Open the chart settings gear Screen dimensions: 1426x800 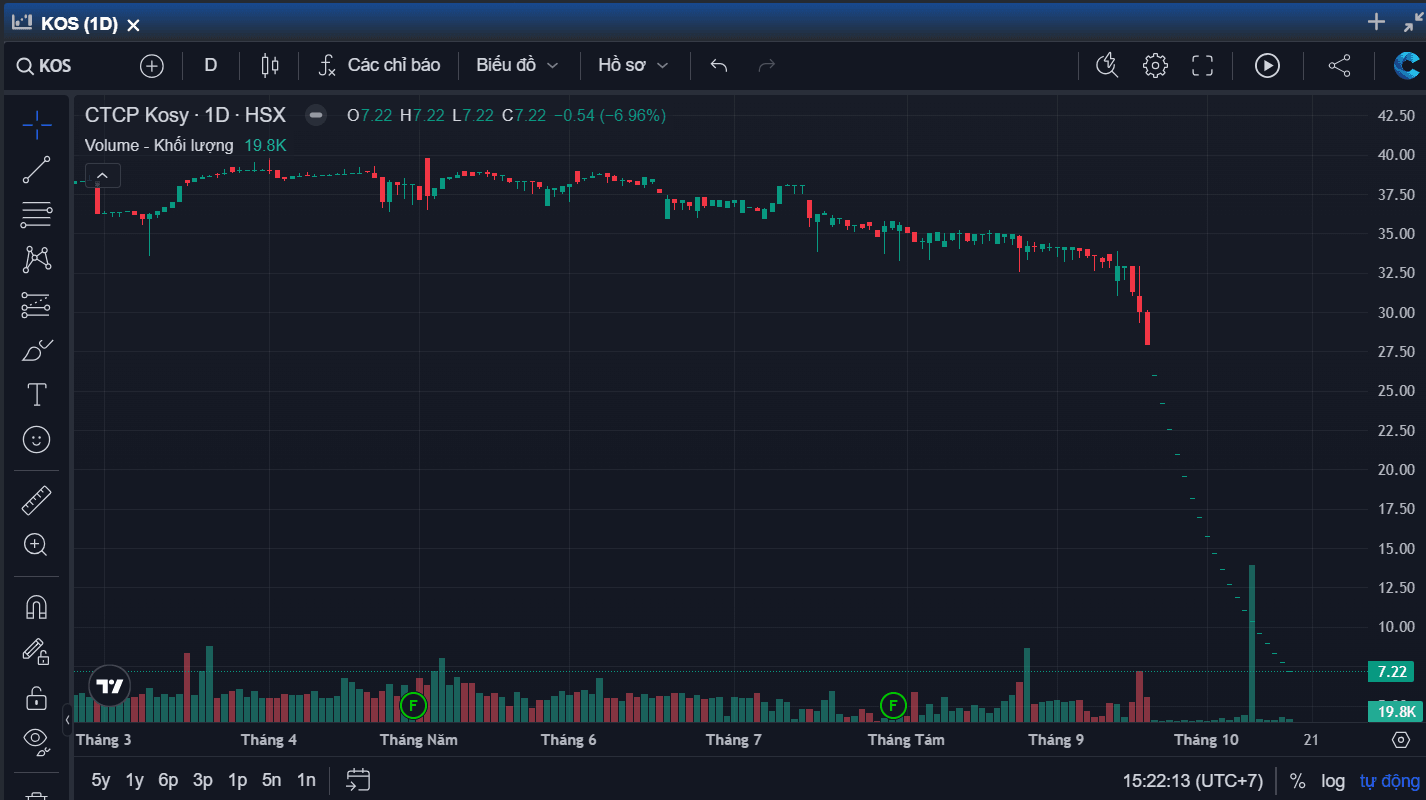pyautogui.click(x=1155, y=66)
